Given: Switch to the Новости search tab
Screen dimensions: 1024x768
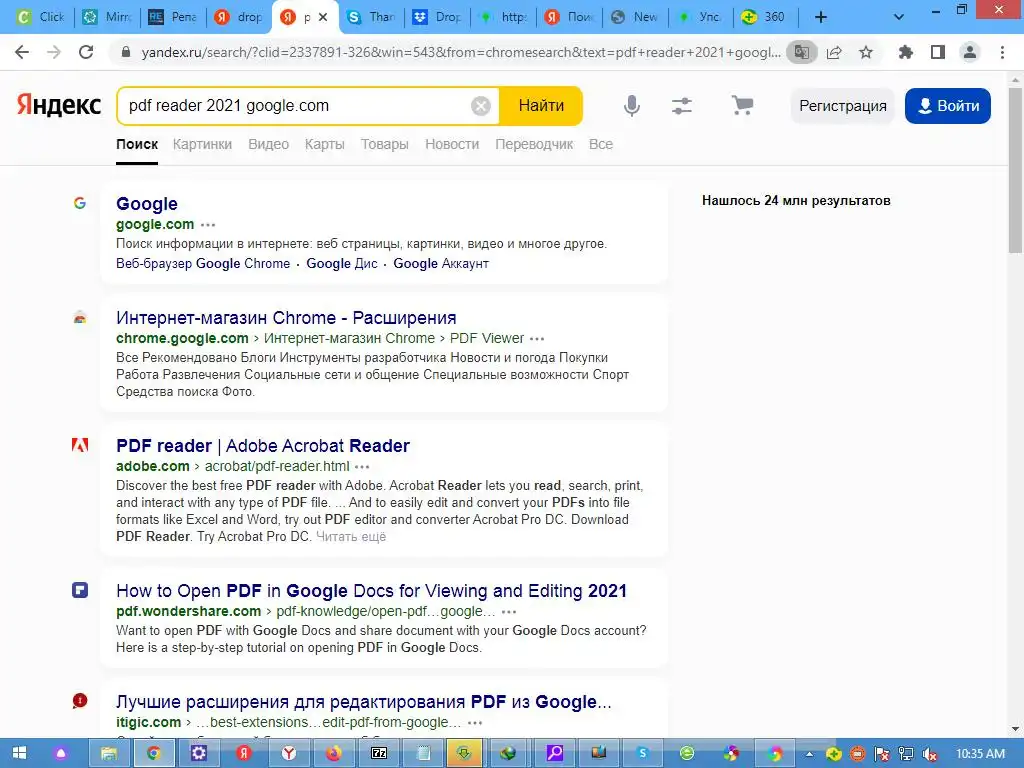Looking at the screenshot, I should click(452, 144).
